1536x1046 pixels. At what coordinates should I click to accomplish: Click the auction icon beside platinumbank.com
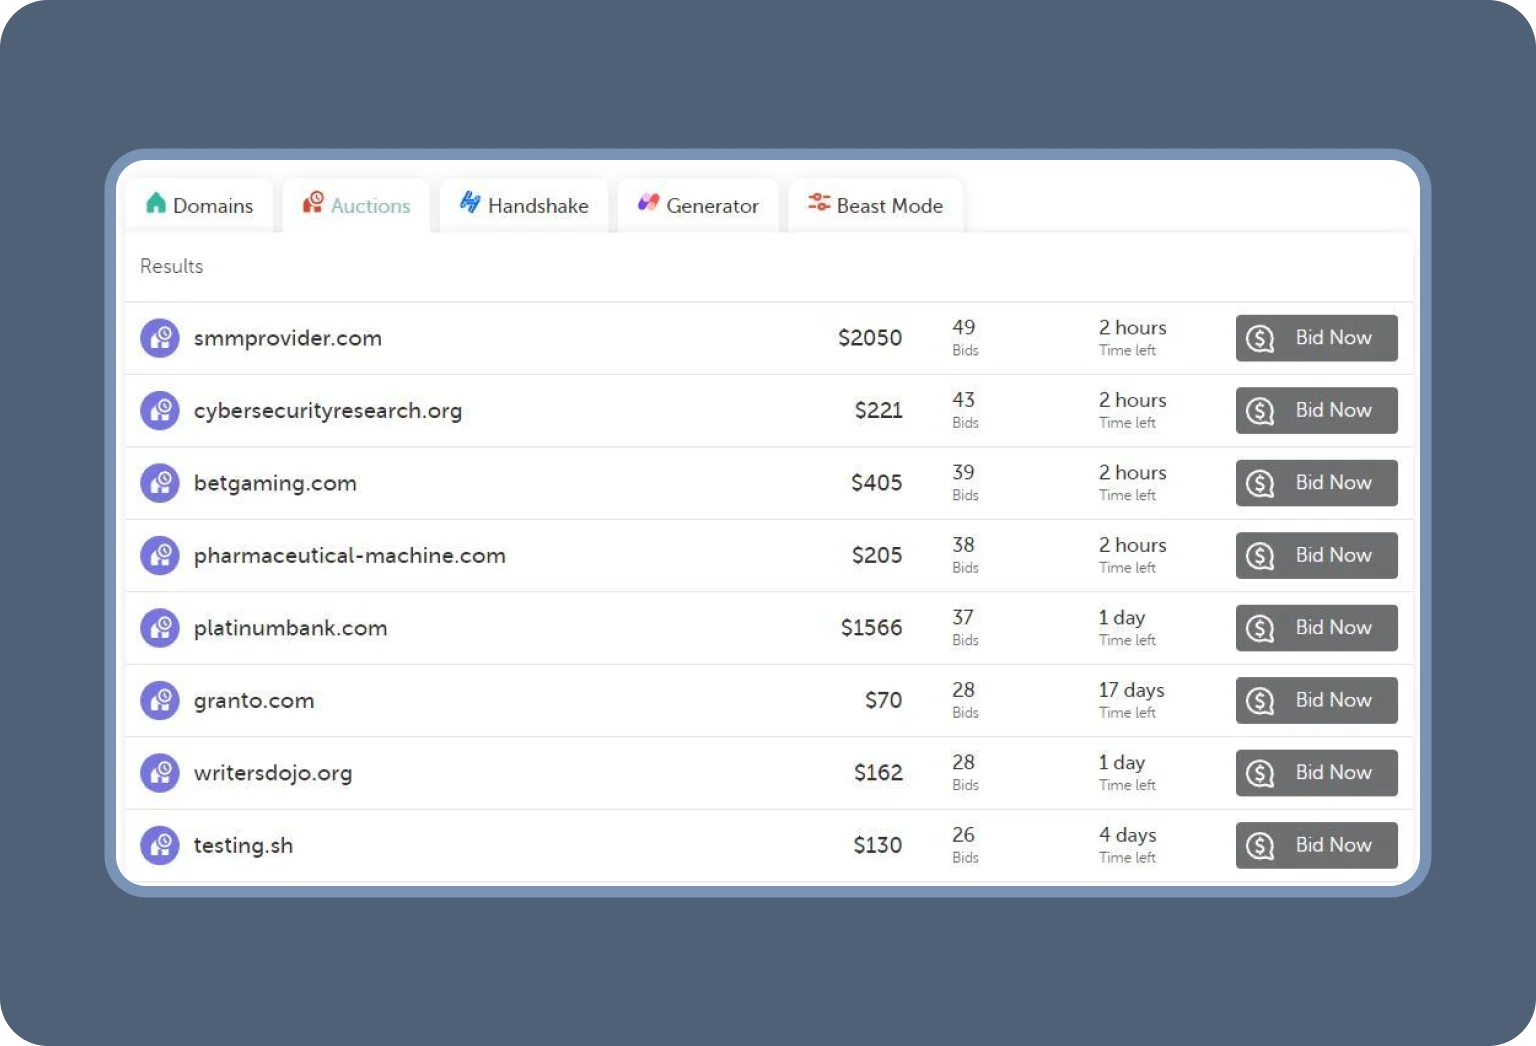pyautogui.click(x=160, y=628)
